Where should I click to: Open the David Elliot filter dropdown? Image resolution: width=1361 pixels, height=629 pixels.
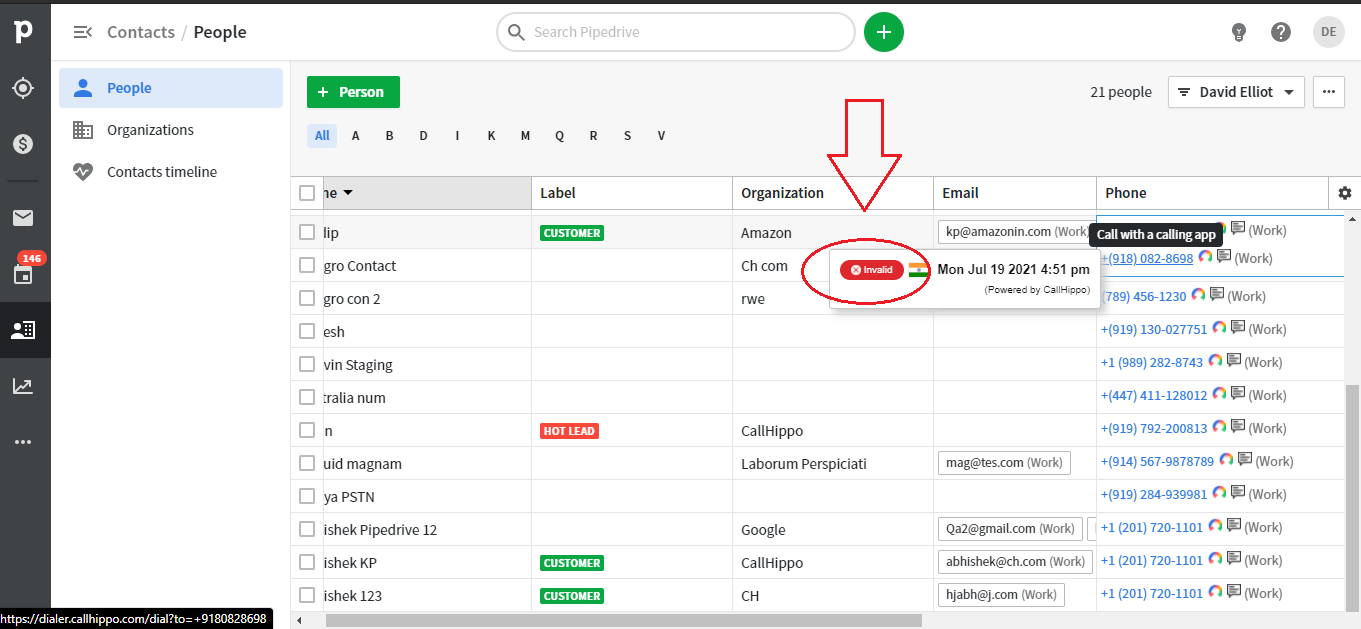click(x=1236, y=92)
